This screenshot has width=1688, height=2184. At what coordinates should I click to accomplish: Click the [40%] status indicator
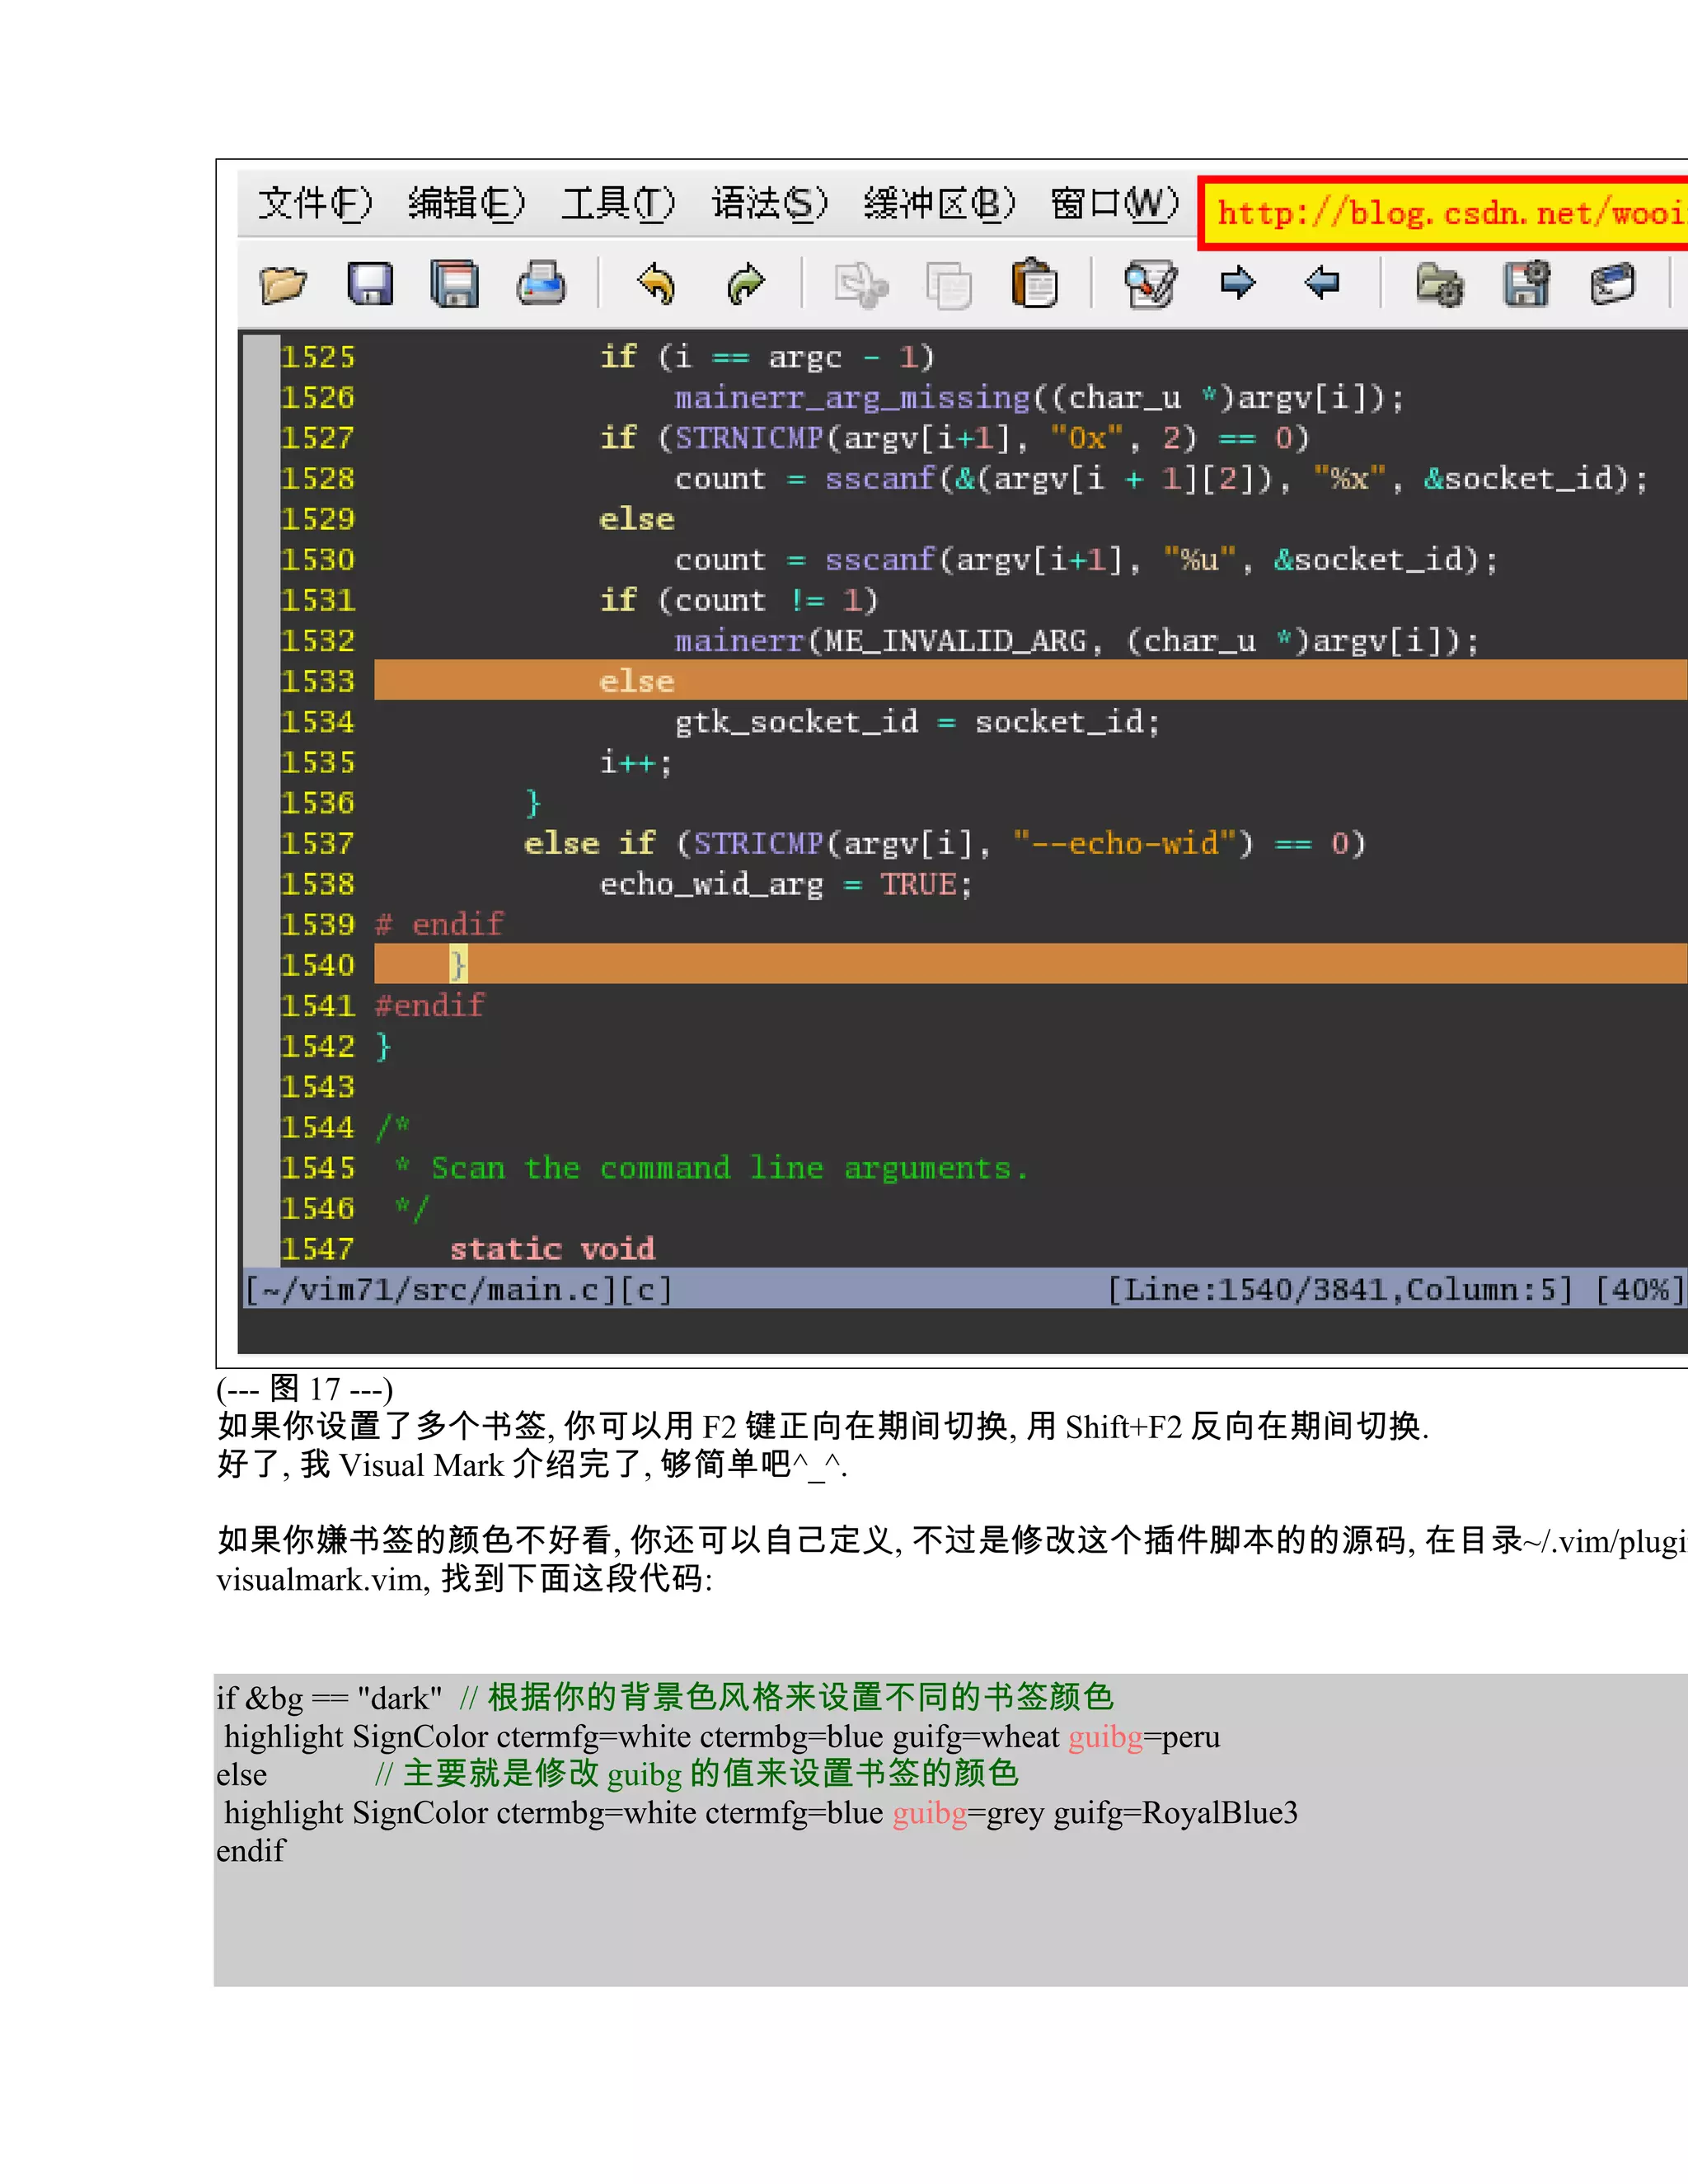1639,1290
